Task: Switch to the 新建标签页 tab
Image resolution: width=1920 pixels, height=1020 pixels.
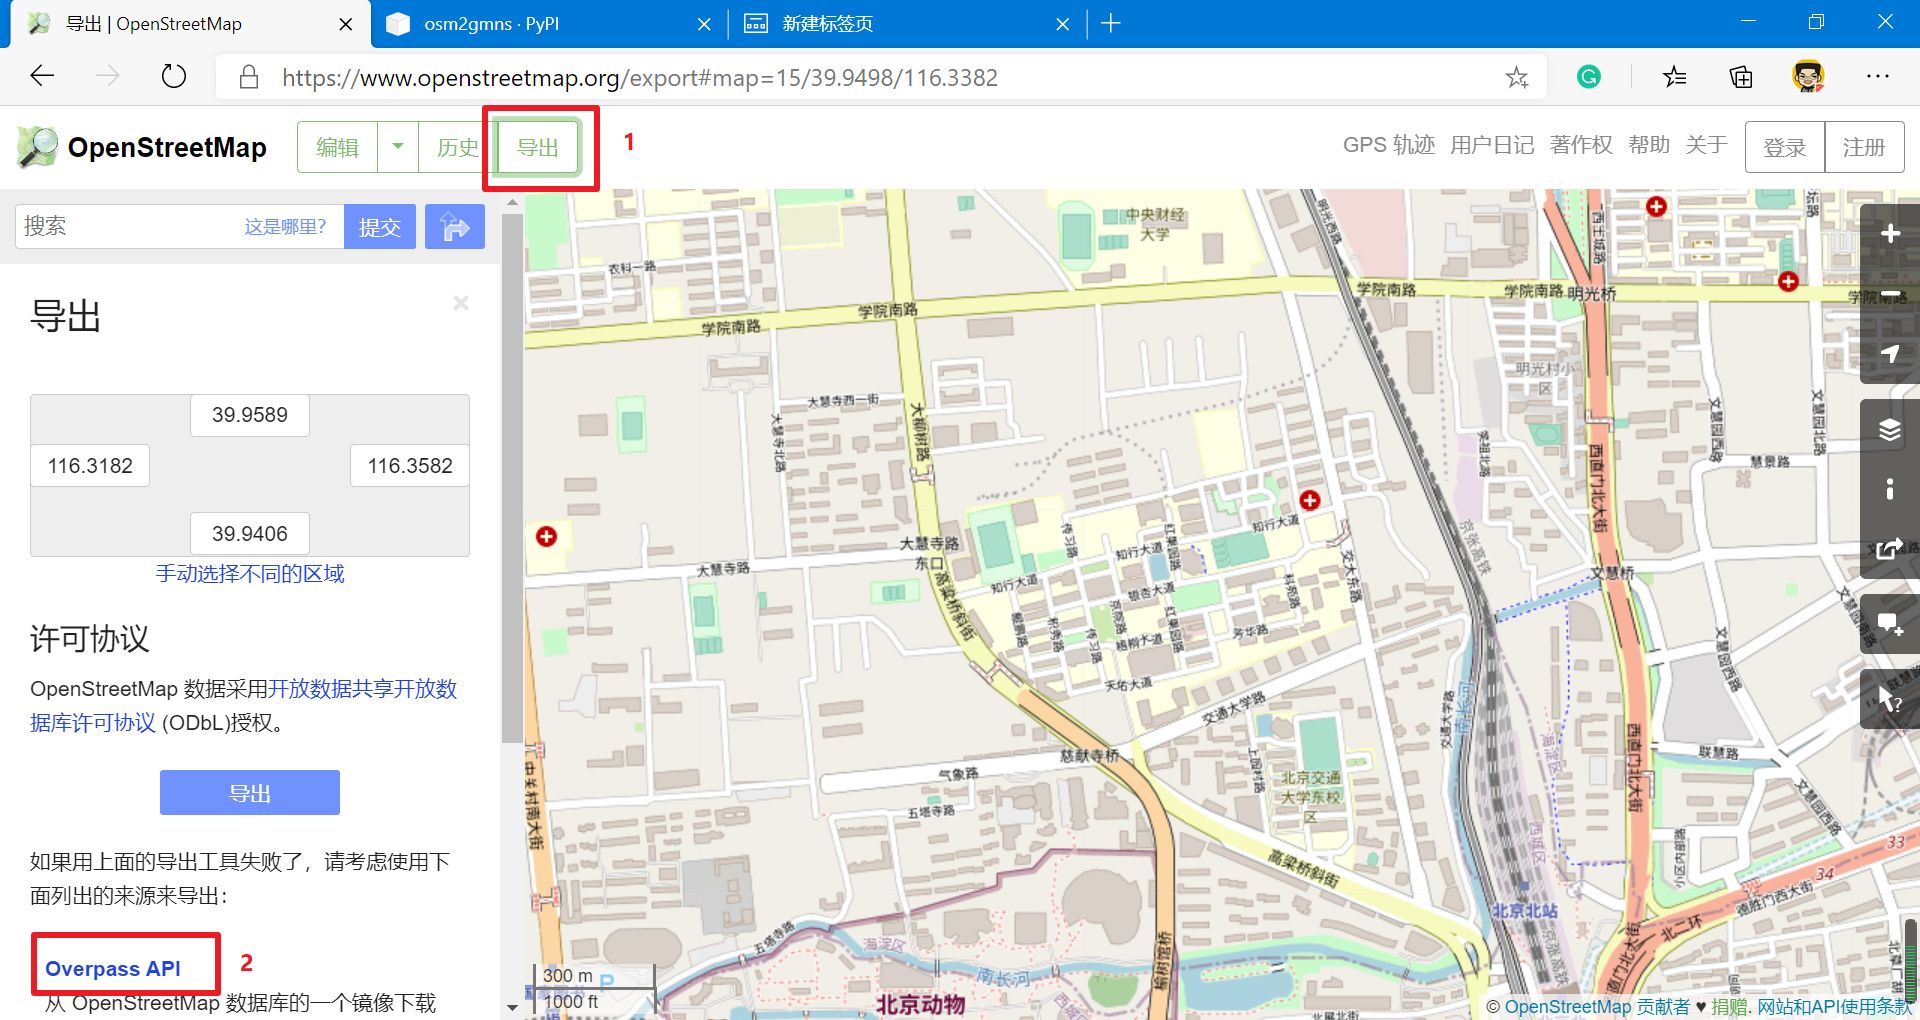Action: coord(906,24)
